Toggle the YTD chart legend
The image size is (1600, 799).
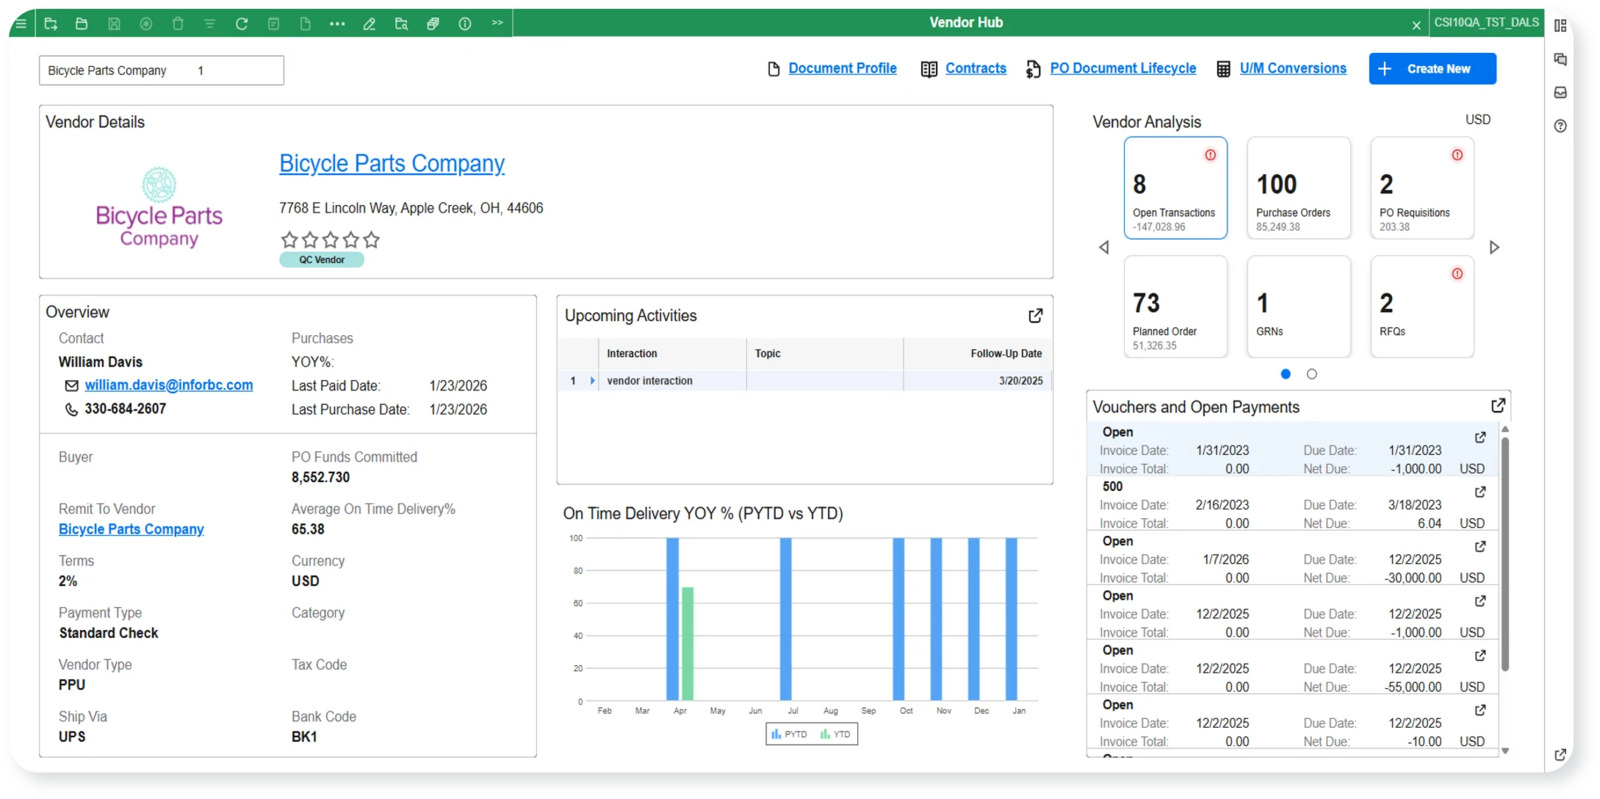click(835, 734)
